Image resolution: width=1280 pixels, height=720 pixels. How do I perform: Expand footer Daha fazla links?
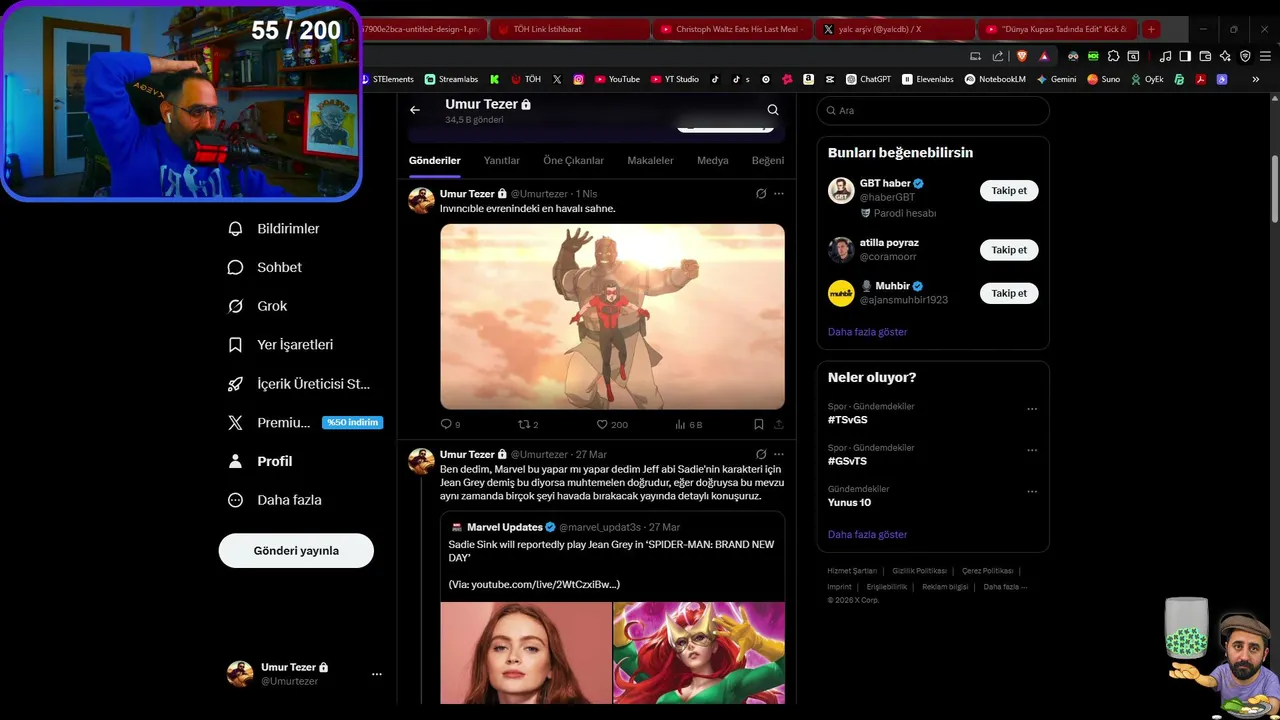(1005, 587)
